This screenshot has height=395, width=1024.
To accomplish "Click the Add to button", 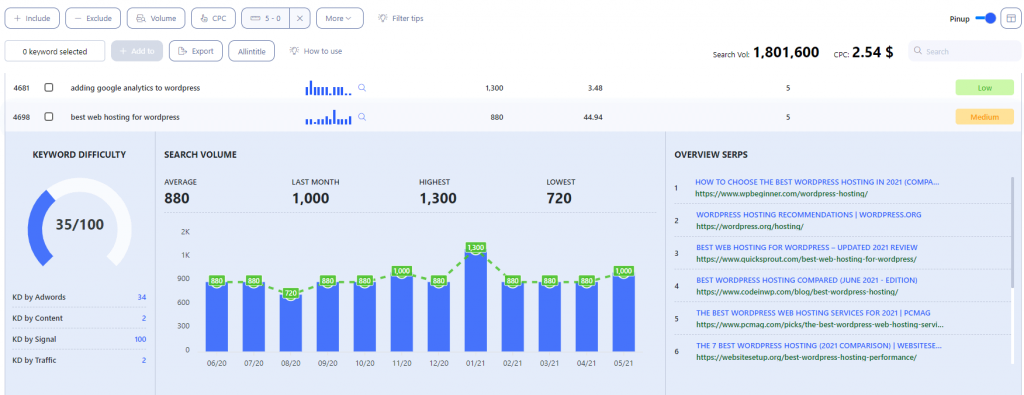I will (136, 51).
